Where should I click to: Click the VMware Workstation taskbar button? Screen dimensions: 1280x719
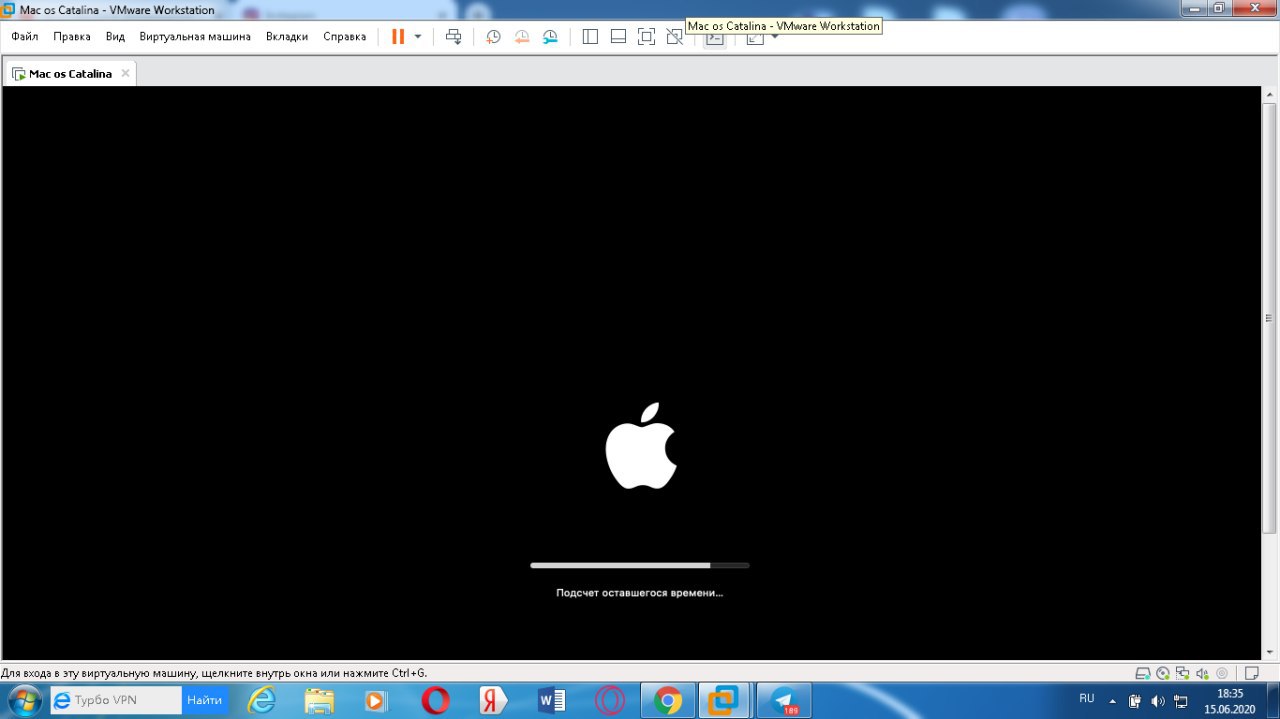[x=724, y=700]
